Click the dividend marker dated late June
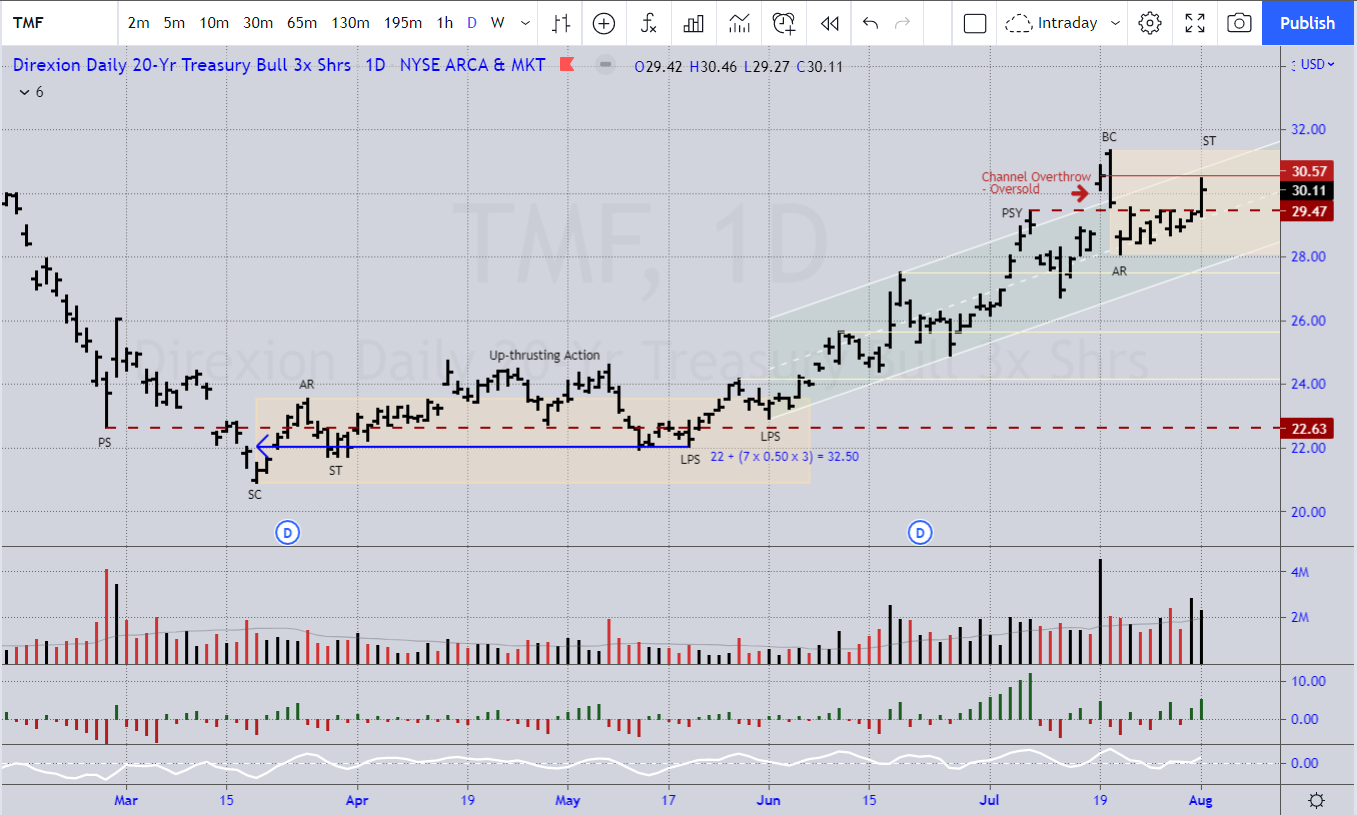The image size is (1357, 815). click(919, 533)
